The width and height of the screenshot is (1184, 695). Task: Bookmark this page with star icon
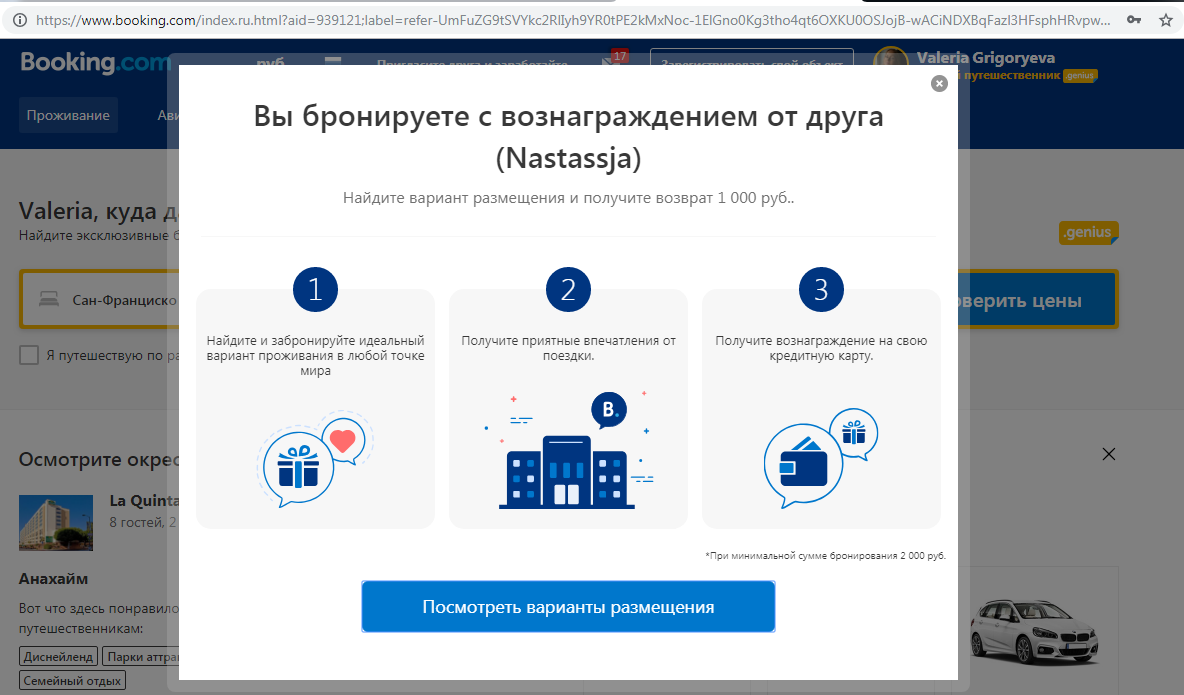tap(1165, 20)
